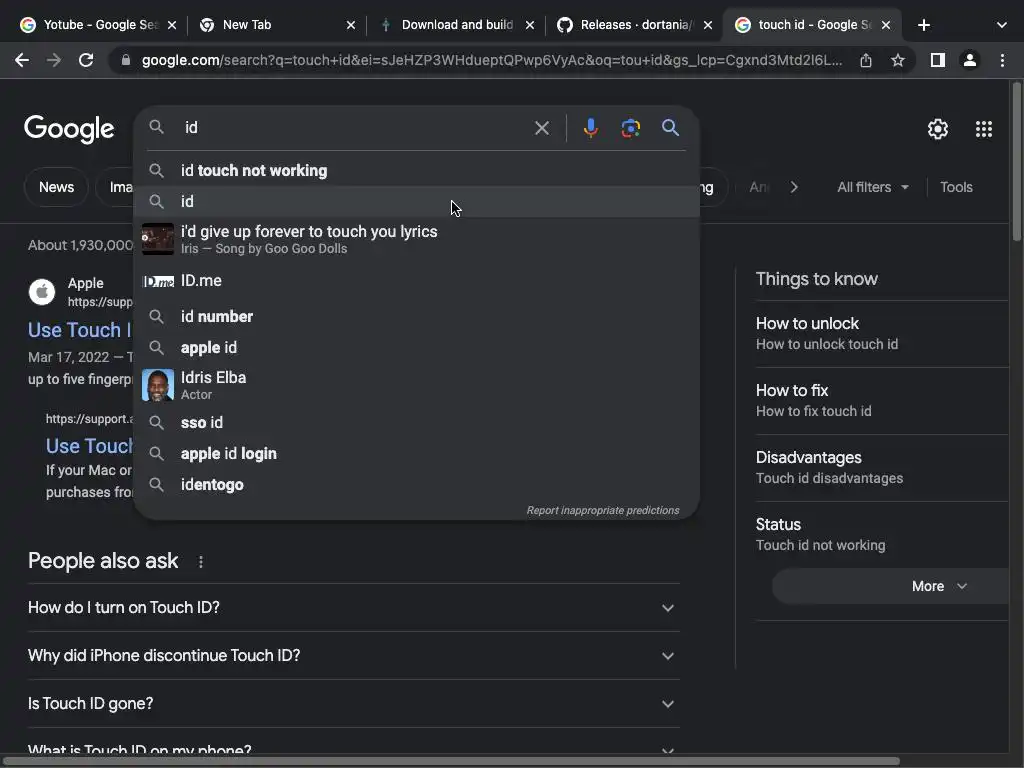Click Report inappropriate predictions
This screenshot has width=1024, height=768.
point(603,510)
